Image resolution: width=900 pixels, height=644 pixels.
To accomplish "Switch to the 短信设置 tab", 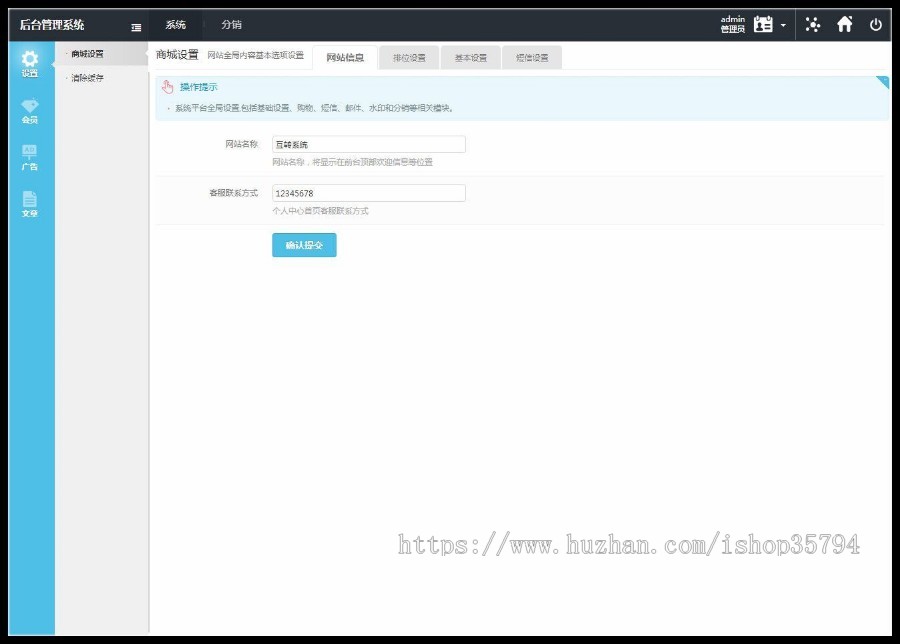I will tap(532, 57).
